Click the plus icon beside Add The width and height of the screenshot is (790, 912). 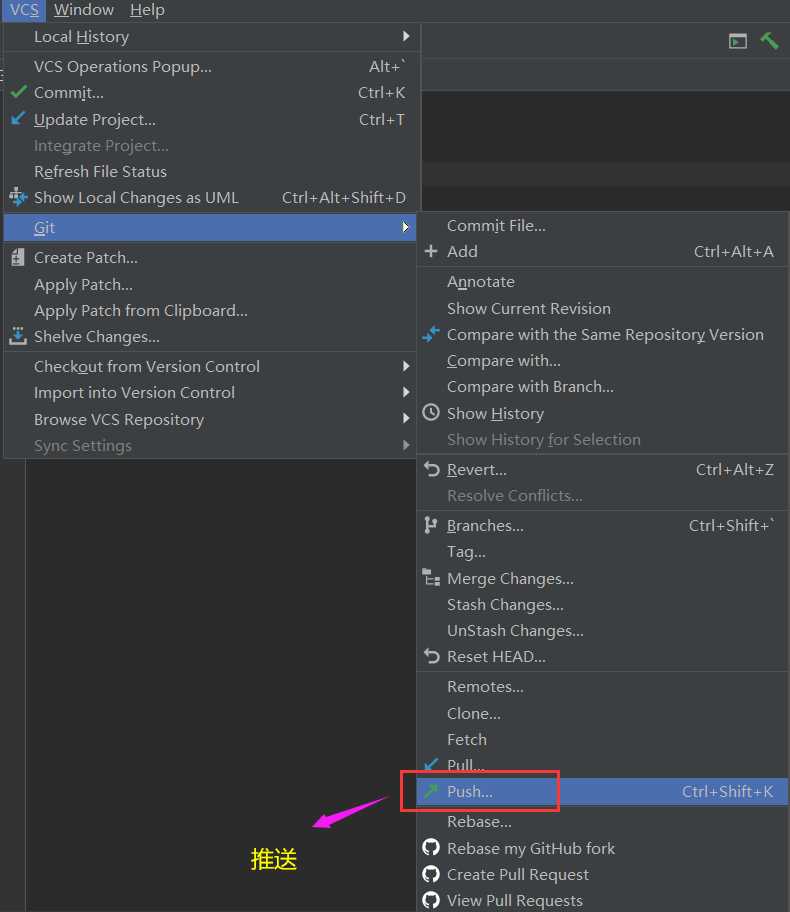(431, 251)
